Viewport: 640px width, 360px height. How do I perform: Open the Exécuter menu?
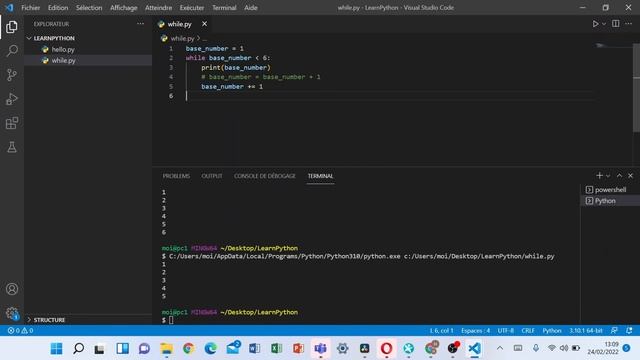192,7
